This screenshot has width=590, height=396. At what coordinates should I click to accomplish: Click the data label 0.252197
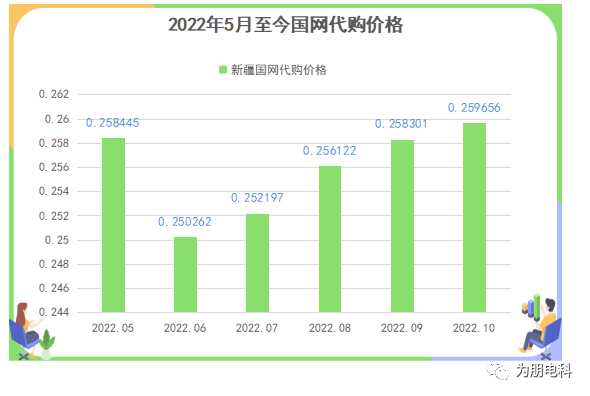[257, 198]
